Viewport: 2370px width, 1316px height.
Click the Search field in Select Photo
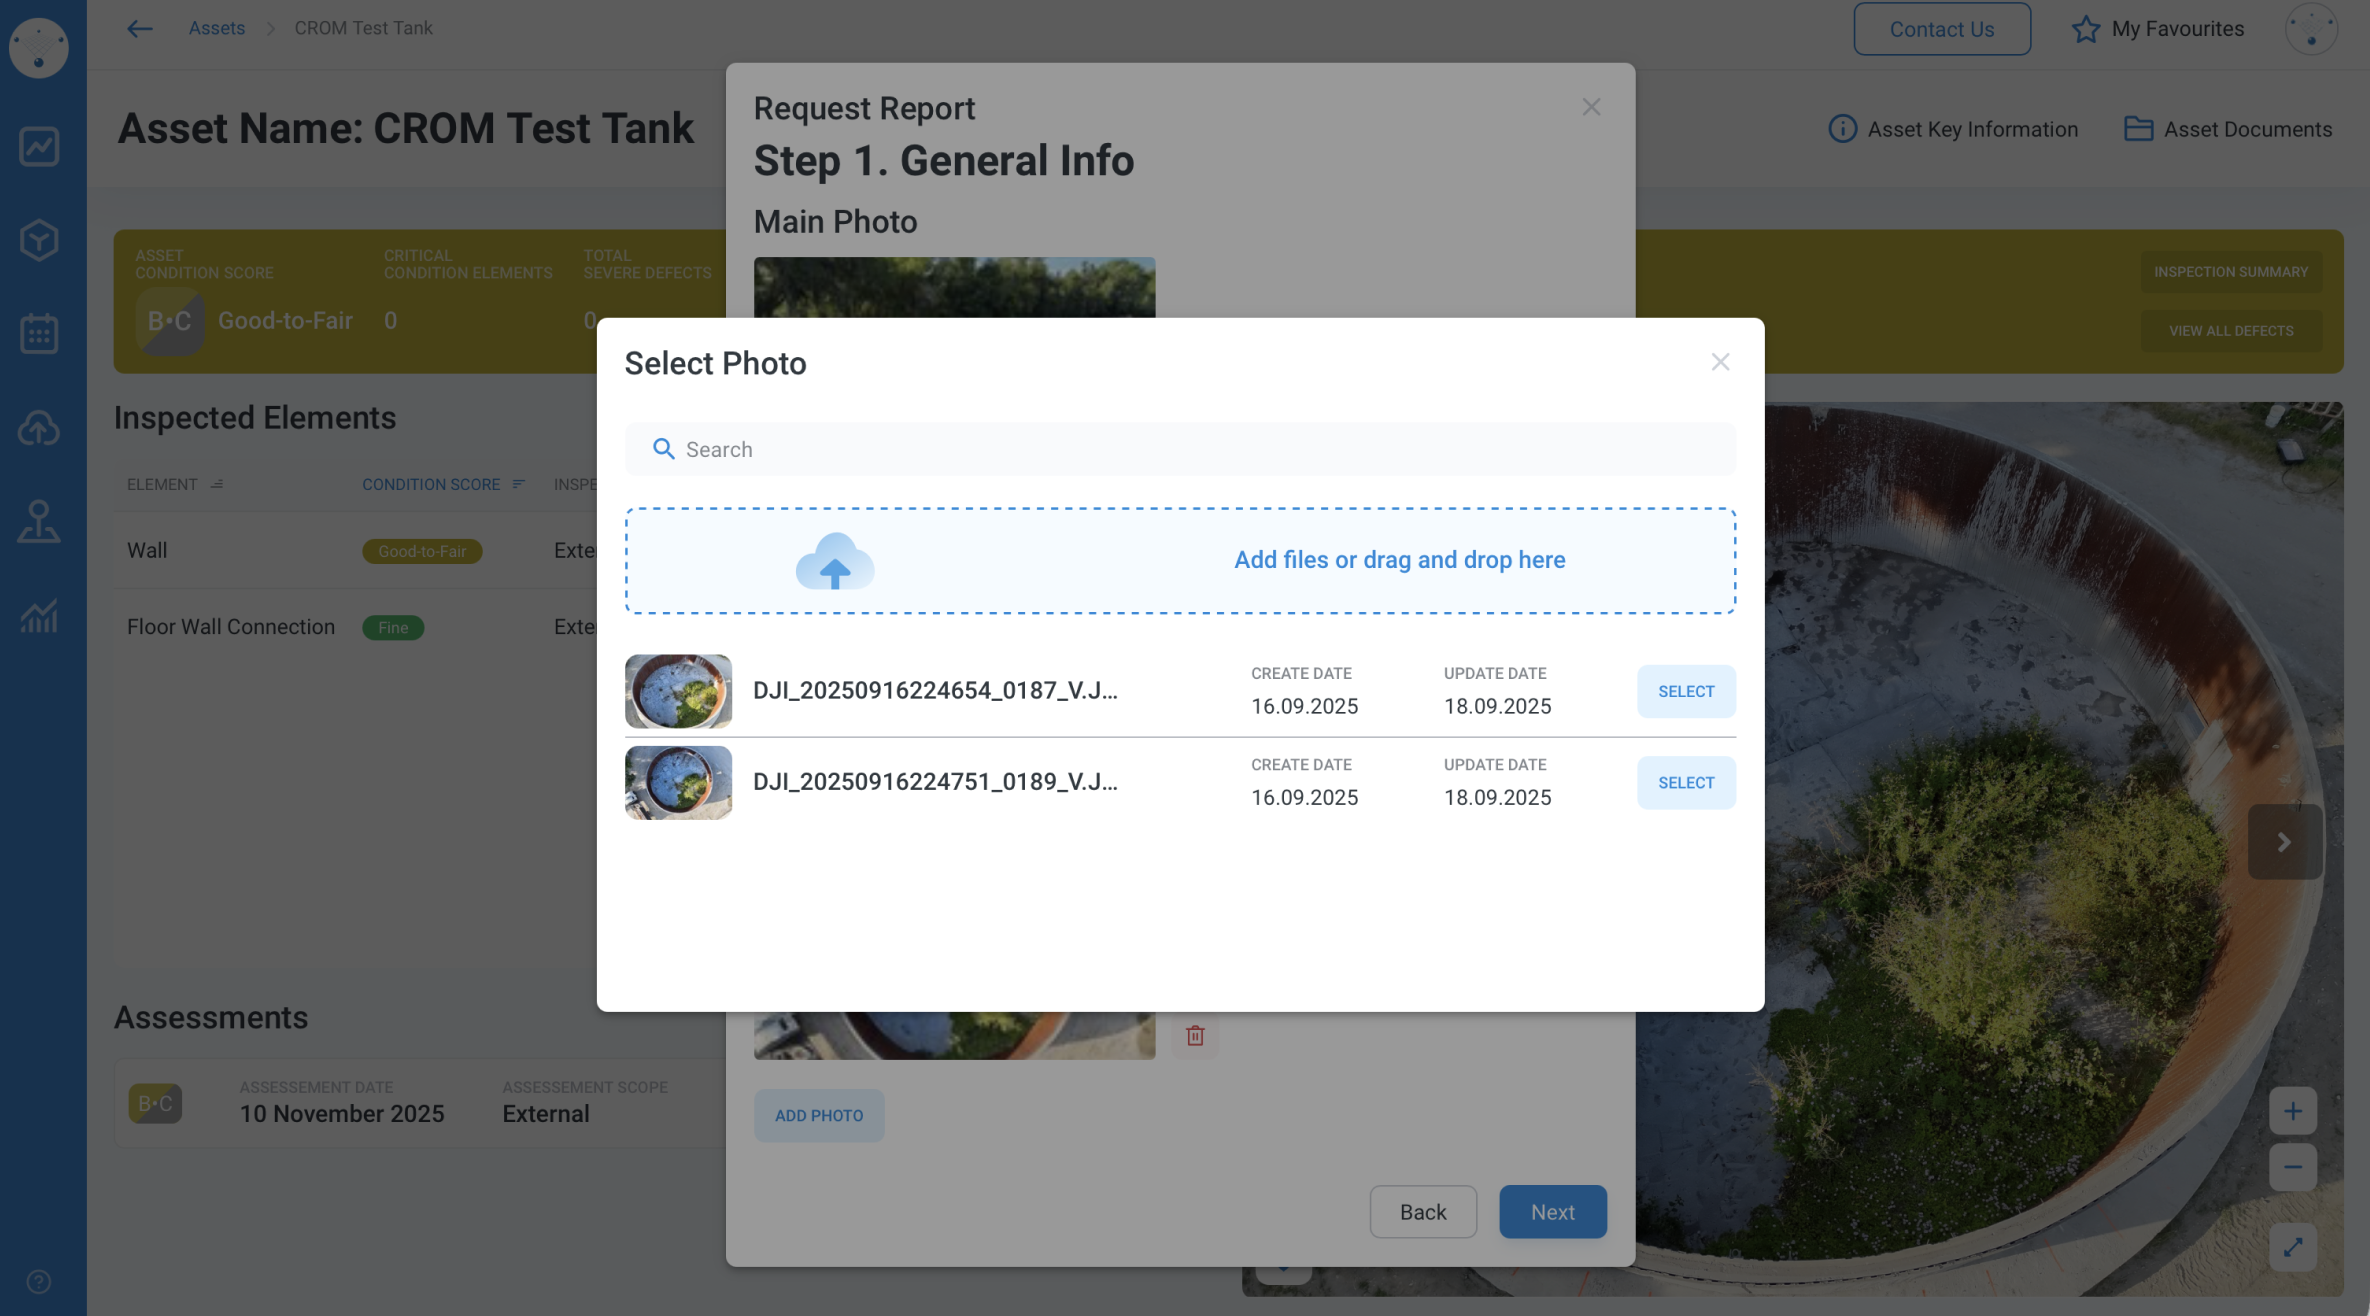click(x=1180, y=449)
